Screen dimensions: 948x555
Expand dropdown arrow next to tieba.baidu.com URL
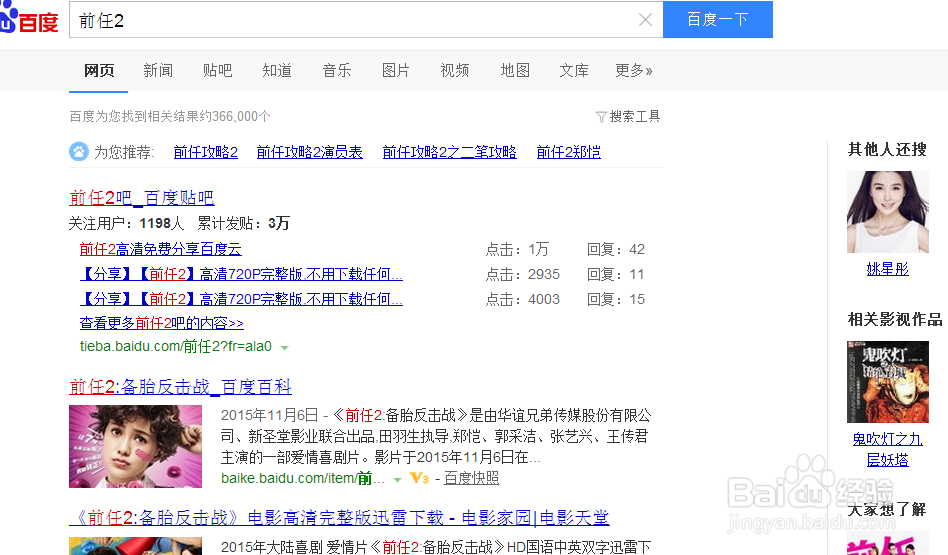[x=284, y=348]
